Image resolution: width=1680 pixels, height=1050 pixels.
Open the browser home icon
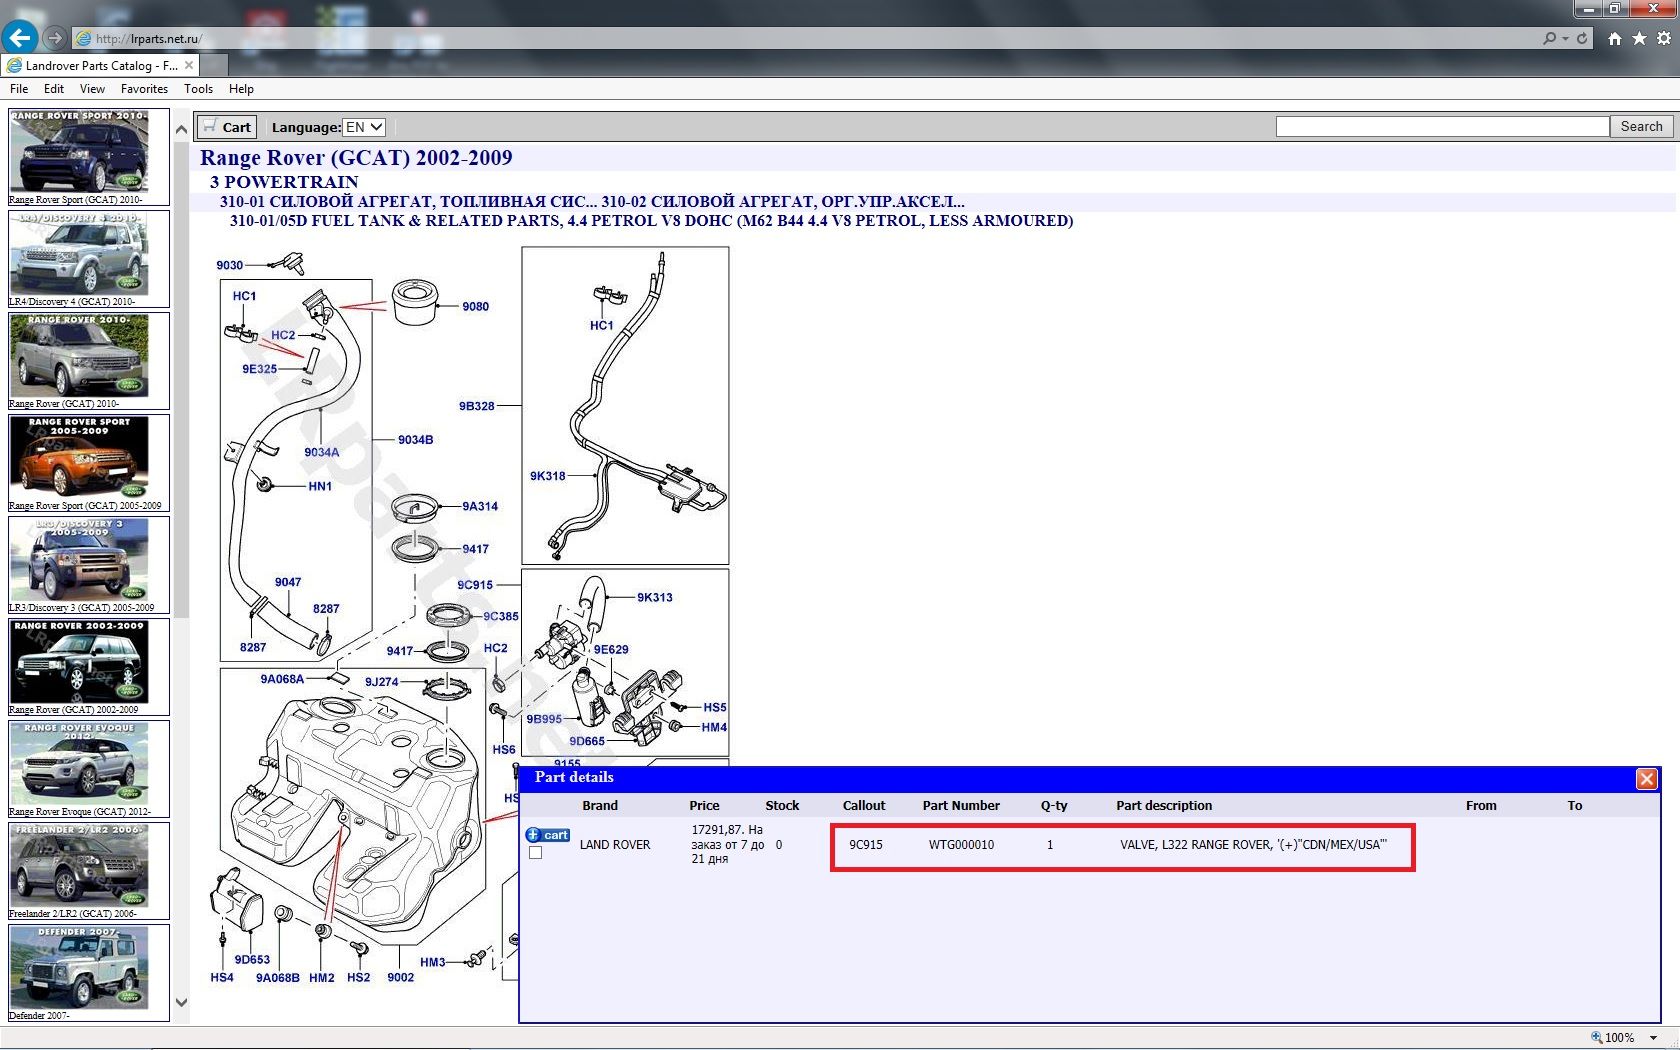pos(1615,38)
